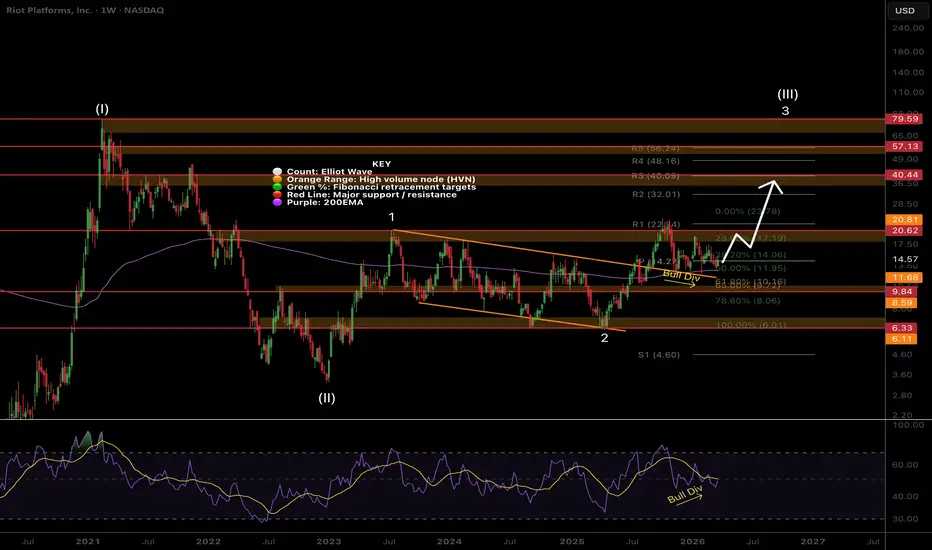932x550 pixels.
Task: Select the R2 (32.01) pivot label
Action: pyautogui.click(x=655, y=194)
